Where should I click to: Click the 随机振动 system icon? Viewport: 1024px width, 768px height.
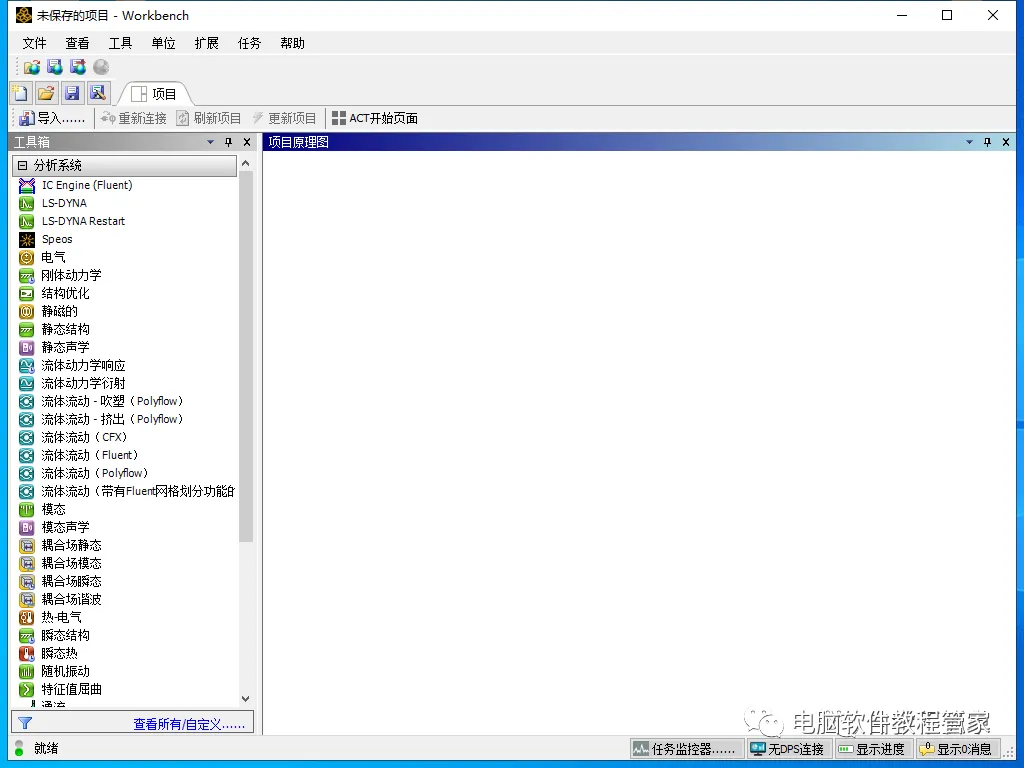27,671
